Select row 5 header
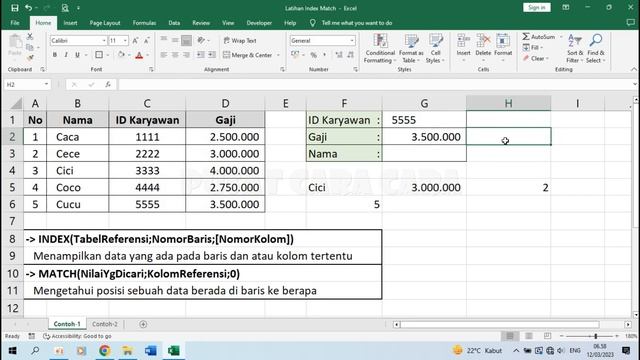The image size is (640, 360). pos(12,187)
